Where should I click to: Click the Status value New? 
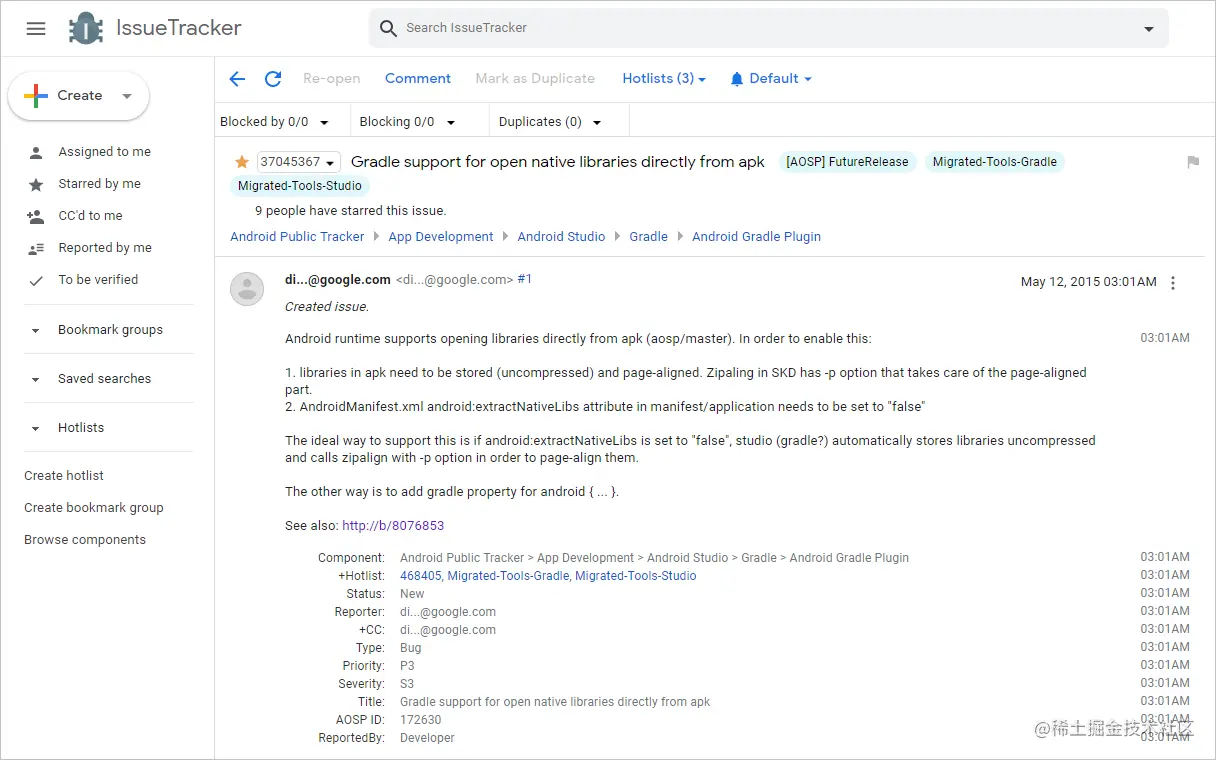tap(412, 594)
